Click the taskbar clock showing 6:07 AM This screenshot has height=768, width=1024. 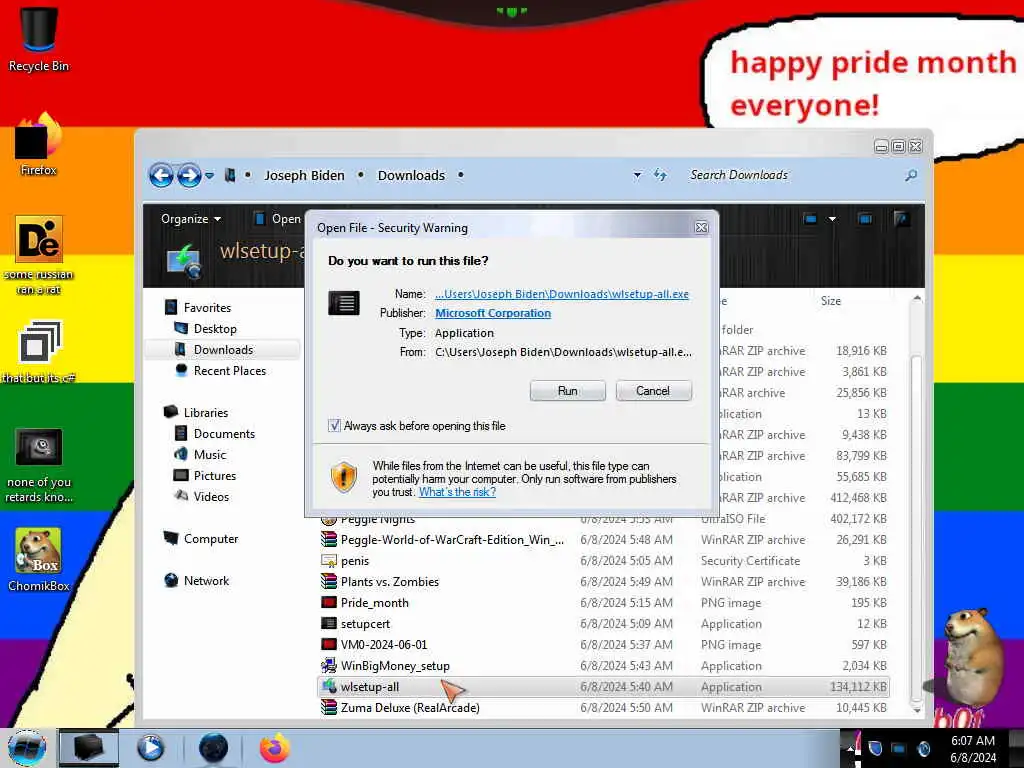(x=973, y=748)
